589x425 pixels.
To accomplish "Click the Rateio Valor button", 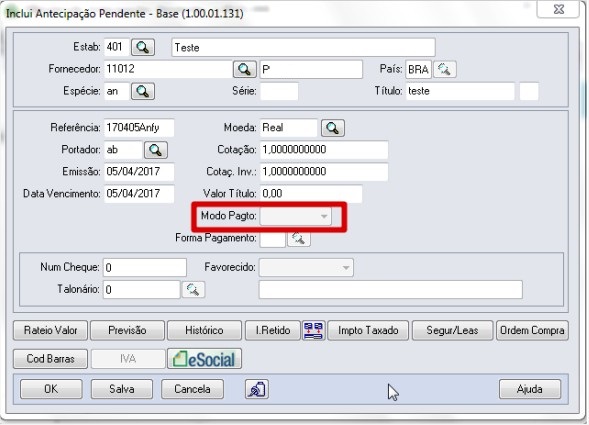I will click(x=50, y=331).
